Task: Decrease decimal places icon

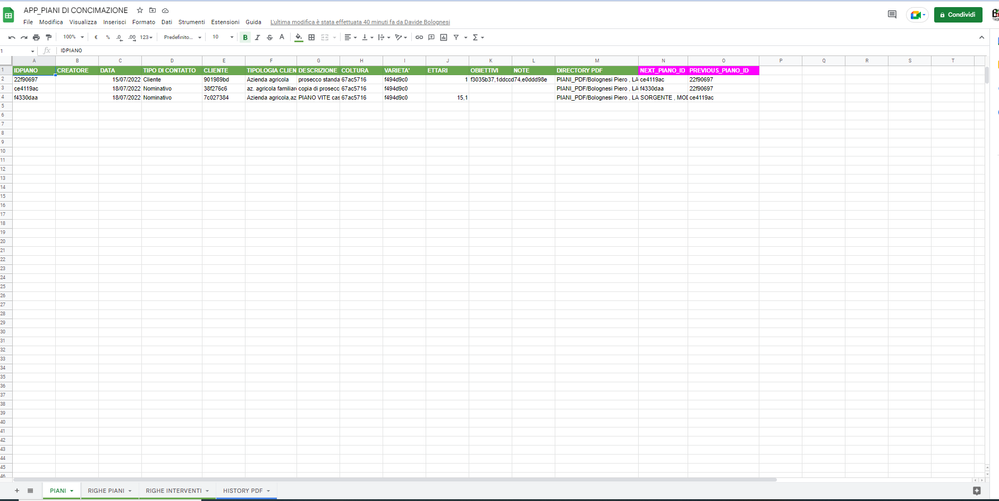Action: [119, 38]
